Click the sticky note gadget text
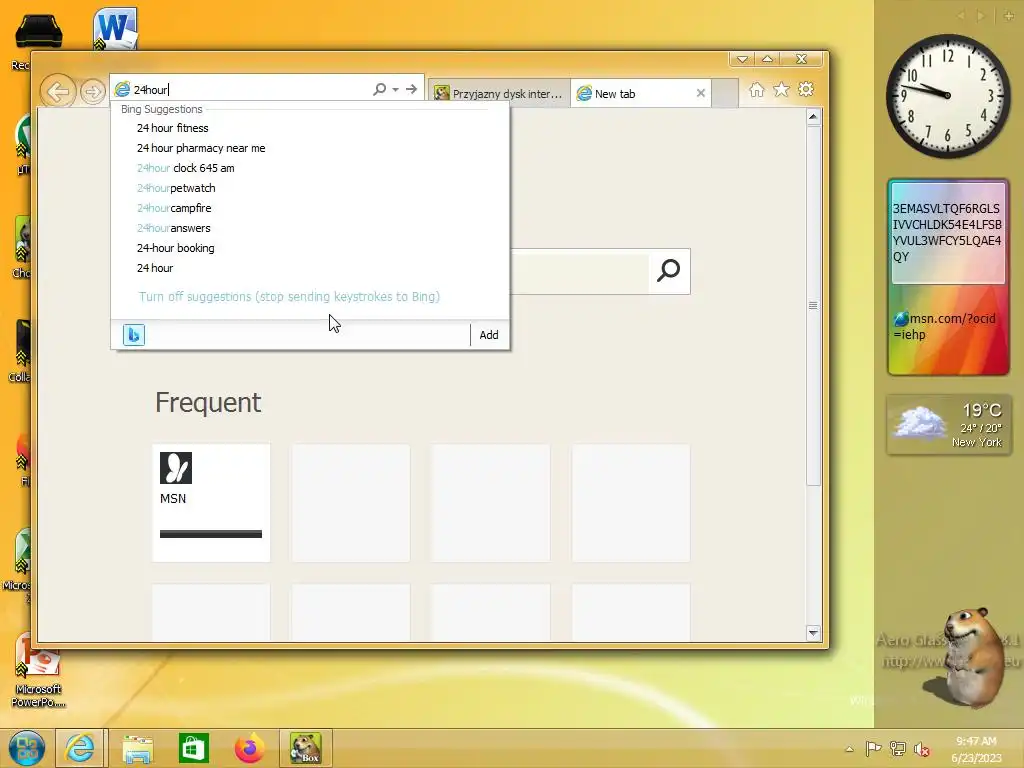This screenshot has height=768, width=1024. coord(947,232)
